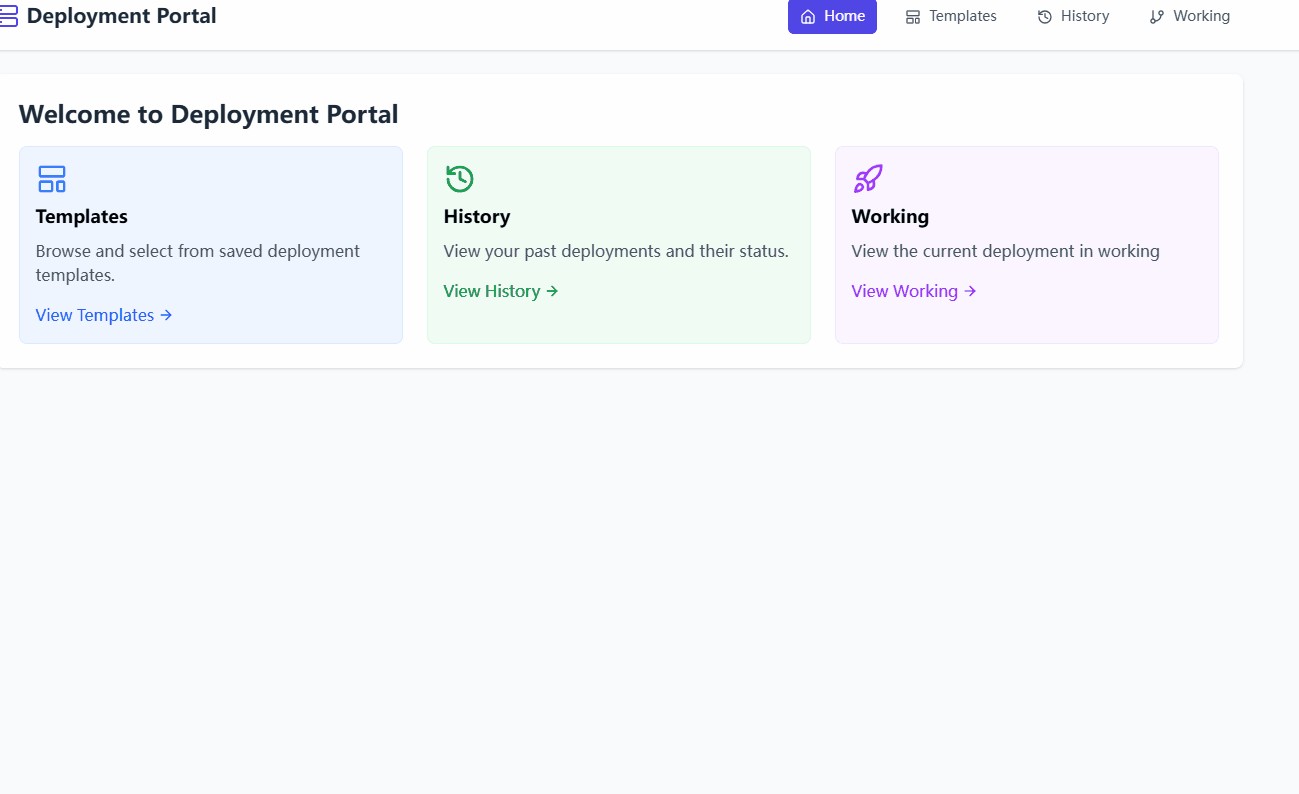The width and height of the screenshot is (1299, 794).
Task: Select the Home tab label text
Action: pos(844,16)
